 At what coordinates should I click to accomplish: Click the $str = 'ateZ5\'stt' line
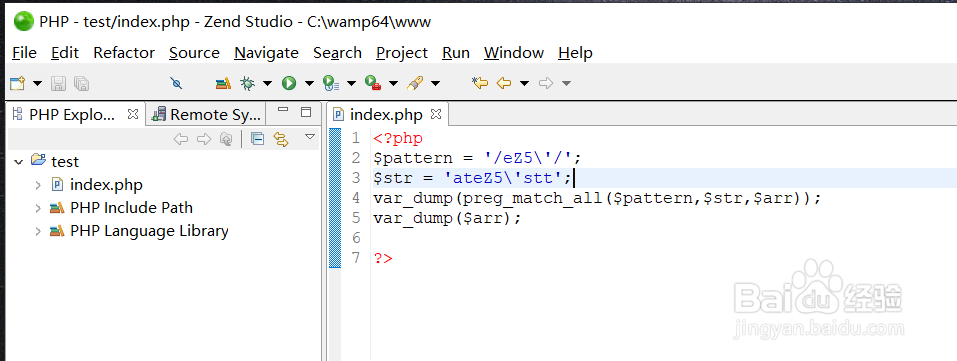(472, 179)
